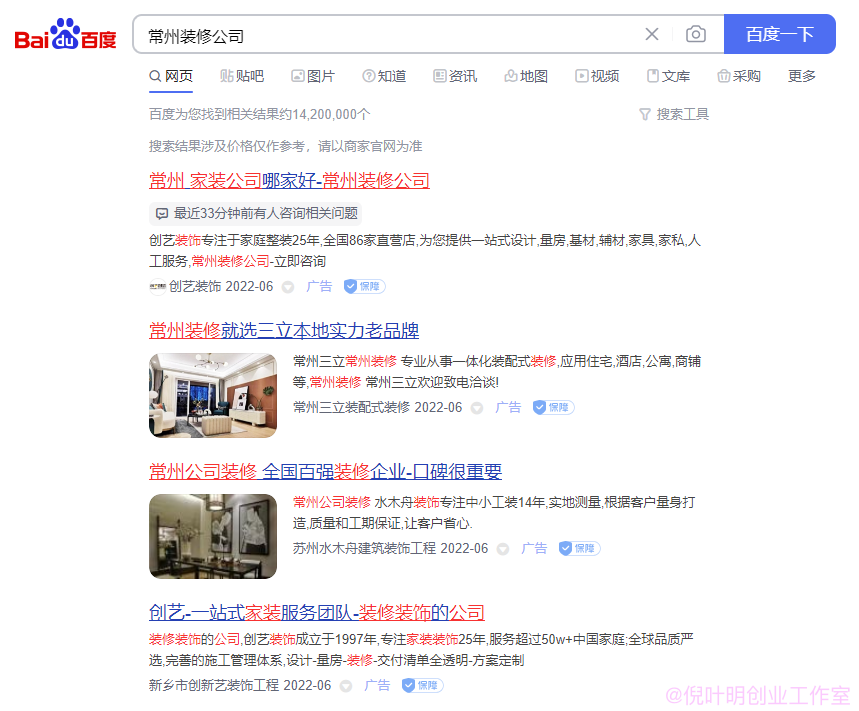
Task: Switch to the 图片 tab
Action: [x=313, y=76]
